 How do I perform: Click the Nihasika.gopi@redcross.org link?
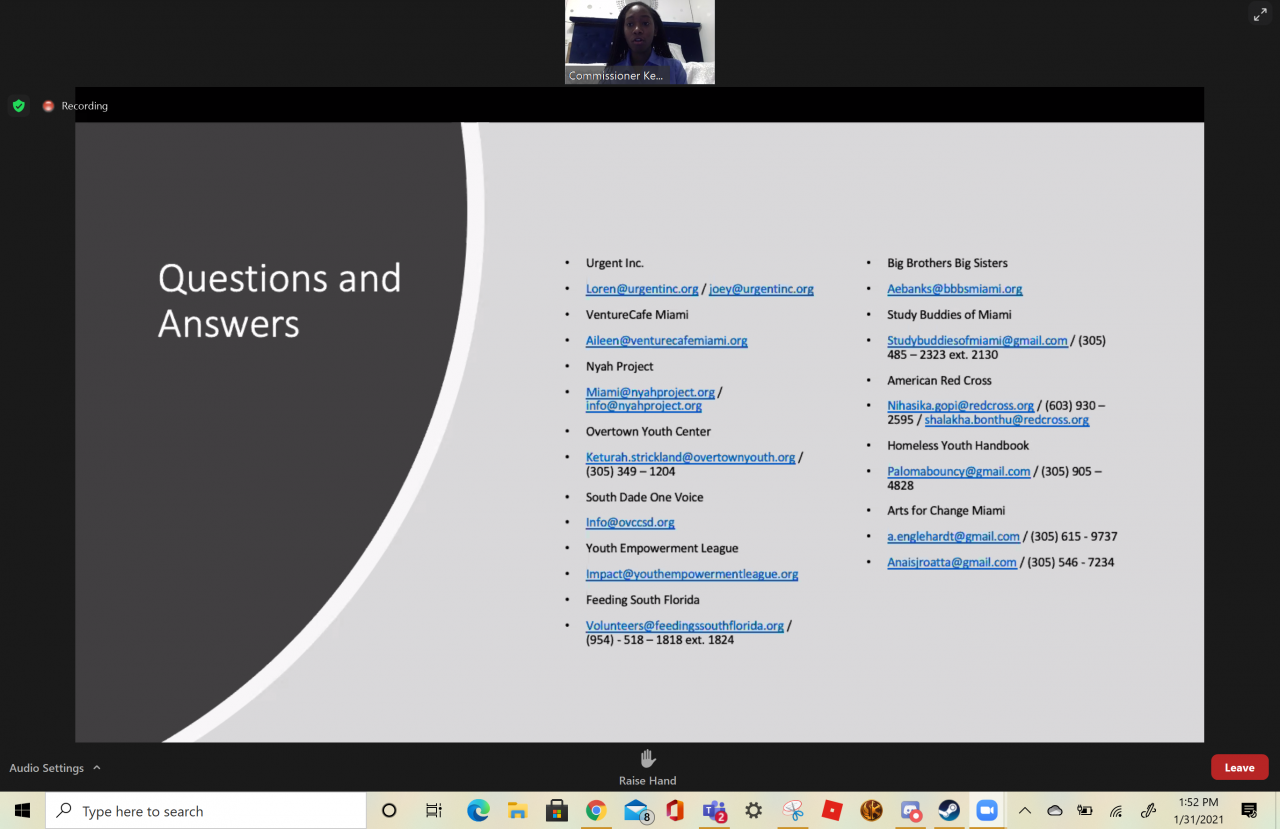coord(961,406)
